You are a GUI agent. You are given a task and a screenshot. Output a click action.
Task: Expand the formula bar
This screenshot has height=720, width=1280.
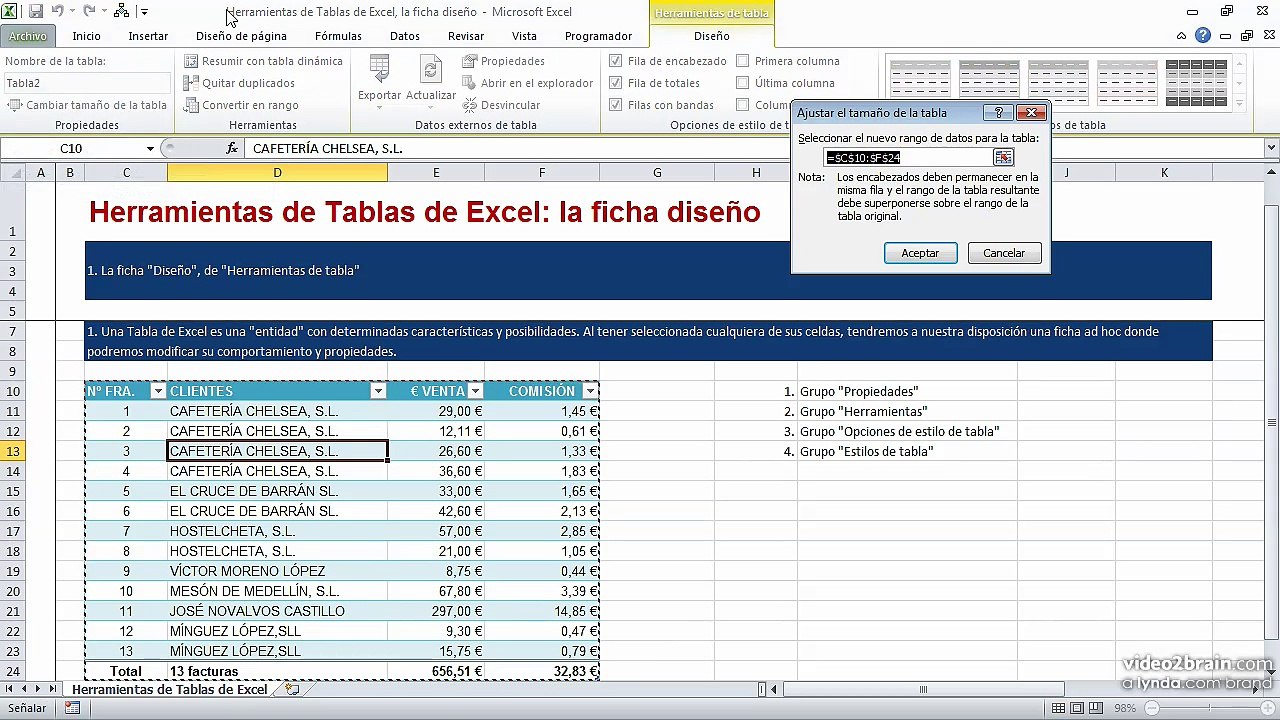[x=1271, y=148]
